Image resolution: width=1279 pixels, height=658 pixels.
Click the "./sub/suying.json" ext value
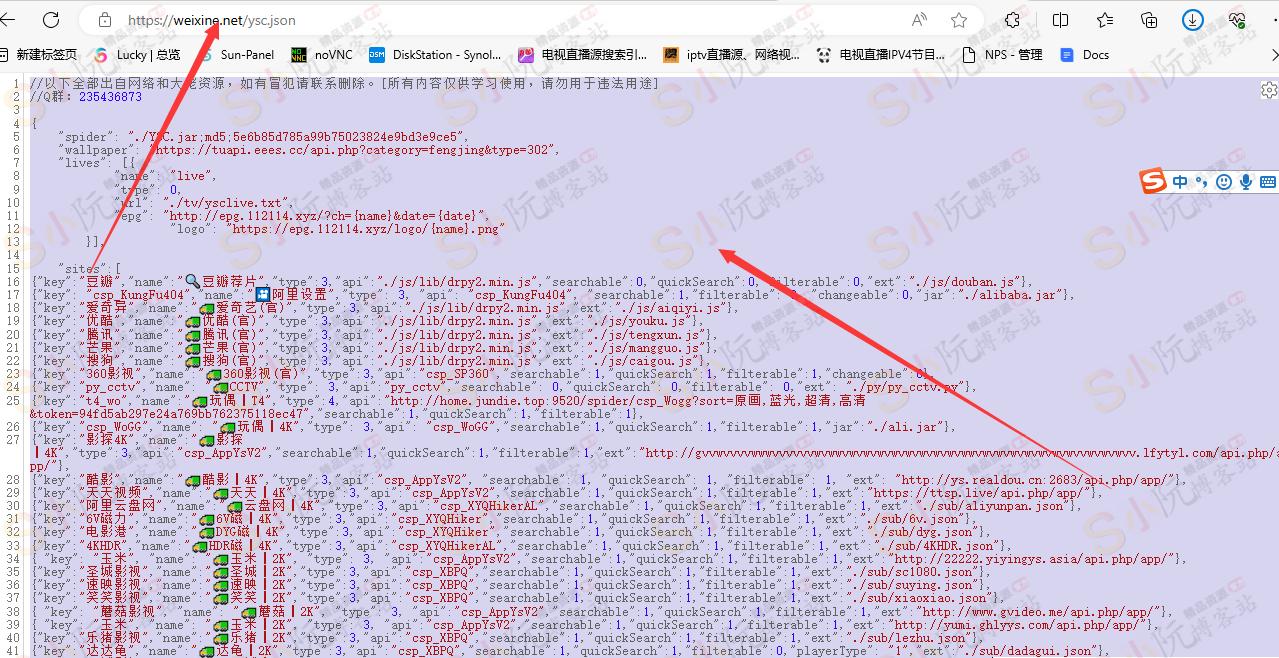[x=913, y=585]
